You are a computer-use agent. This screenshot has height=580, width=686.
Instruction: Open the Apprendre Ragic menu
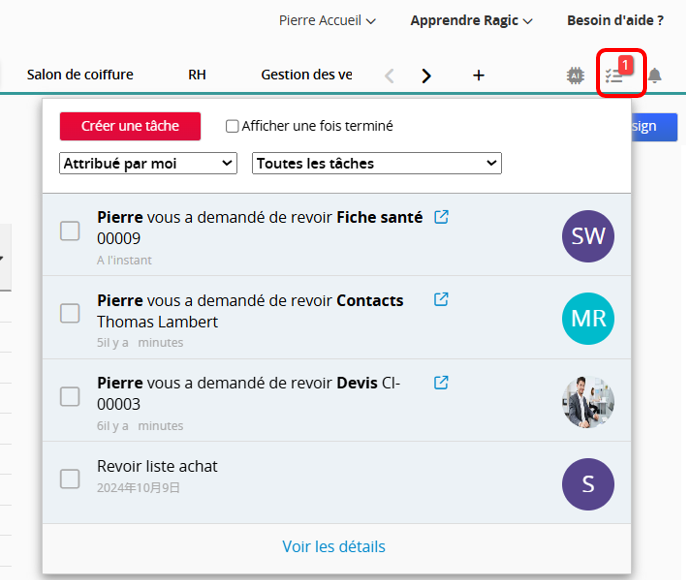471,21
